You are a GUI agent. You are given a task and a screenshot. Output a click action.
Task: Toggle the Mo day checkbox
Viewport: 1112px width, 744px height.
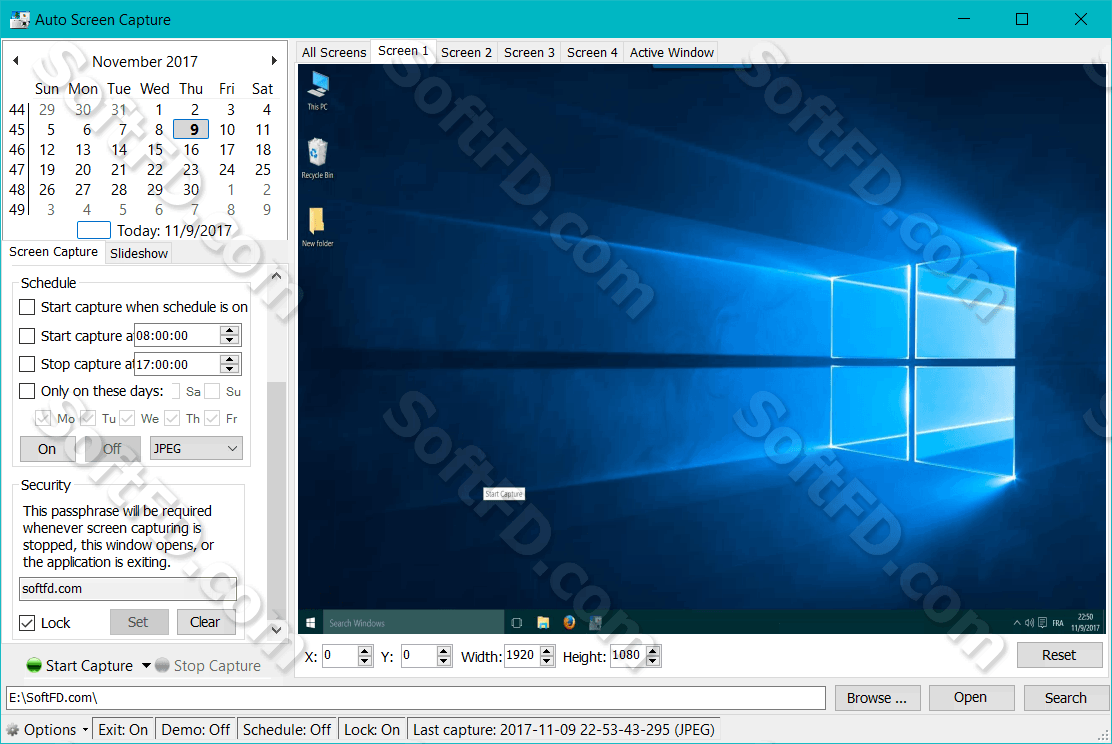coord(43,418)
